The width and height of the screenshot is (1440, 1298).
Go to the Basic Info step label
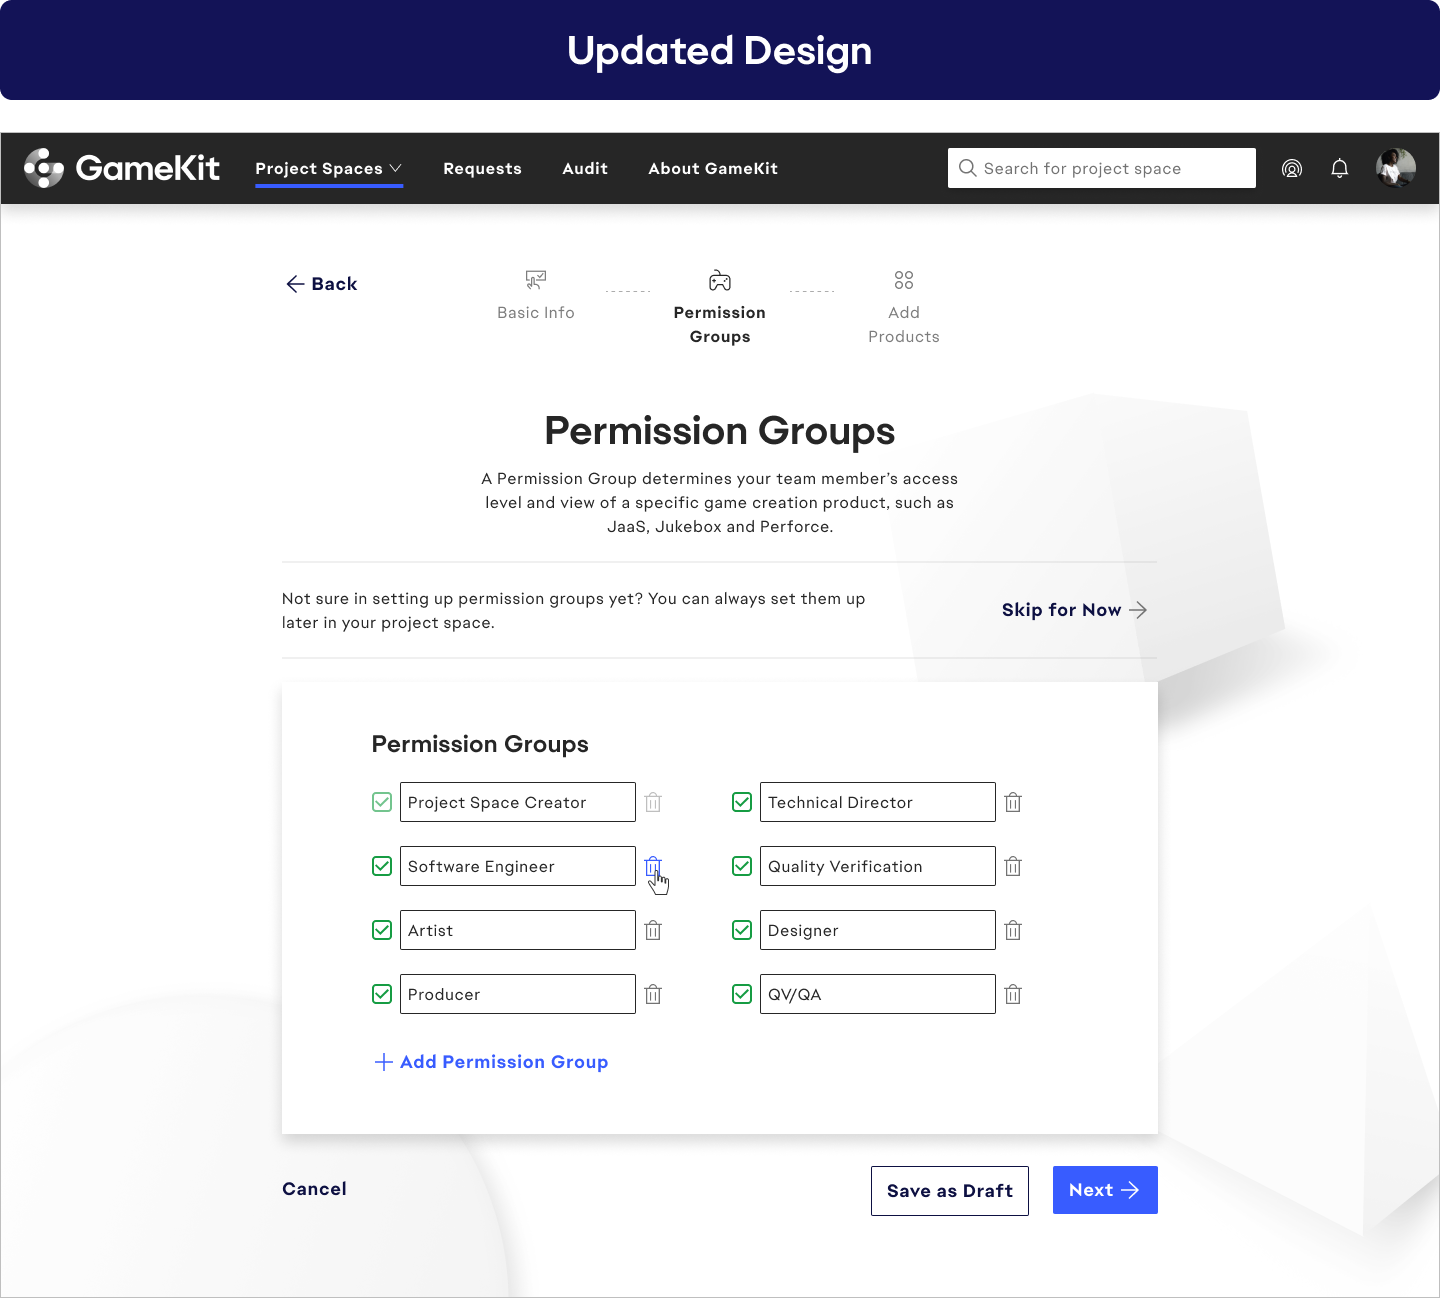536,313
